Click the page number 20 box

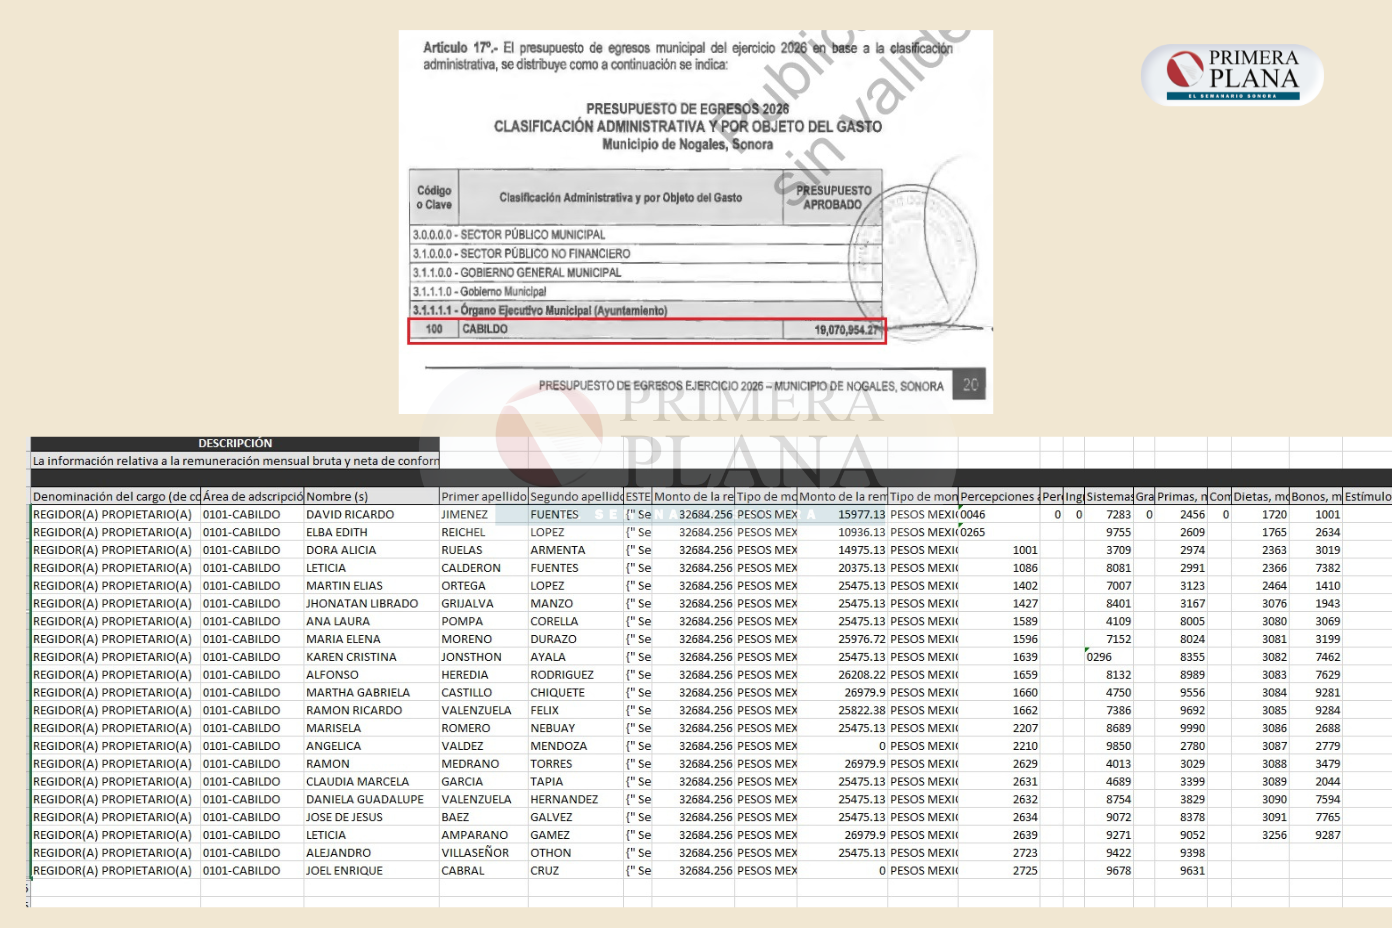pyautogui.click(x=969, y=384)
